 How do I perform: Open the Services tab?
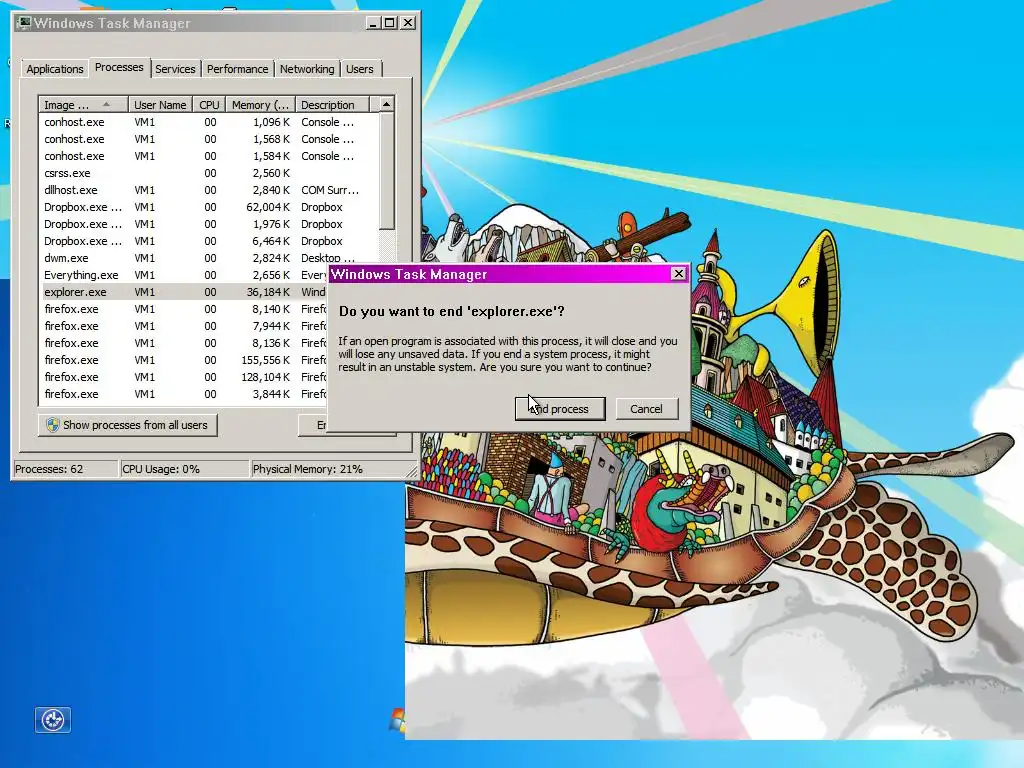pos(175,69)
